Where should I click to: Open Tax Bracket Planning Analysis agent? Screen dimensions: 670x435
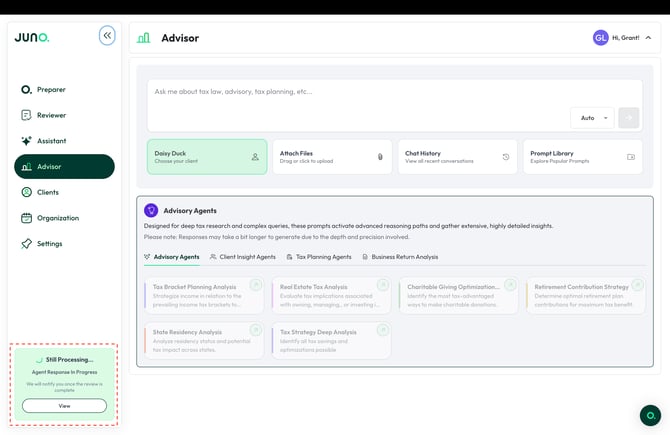pos(204,296)
